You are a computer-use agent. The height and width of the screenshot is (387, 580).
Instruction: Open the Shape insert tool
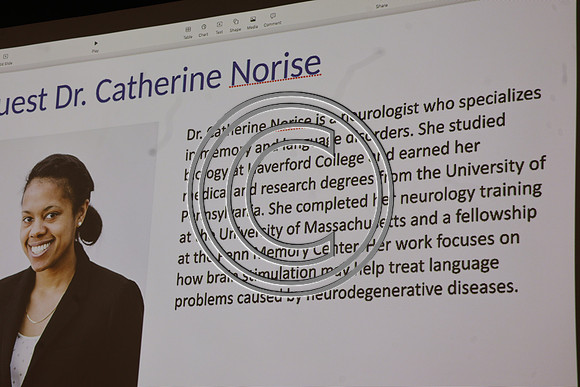(236, 25)
